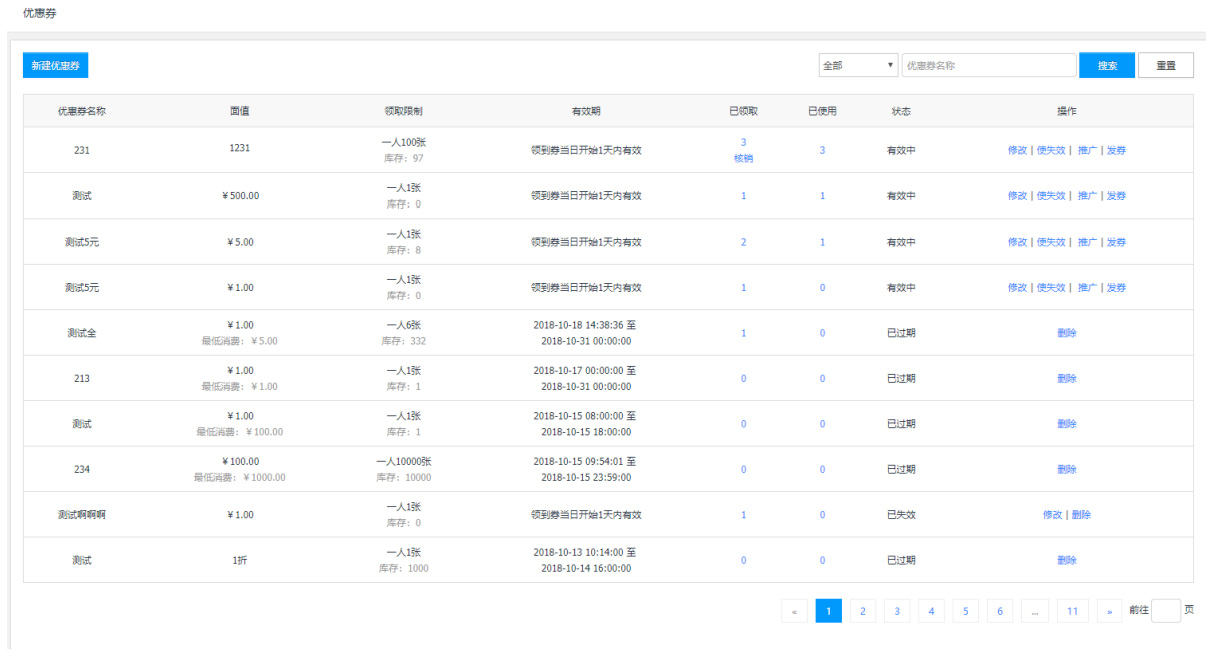This screenshot has height=657, width=1207.
Task: Delete the expired coupon named 213
Action: (x=1066, y=379)
